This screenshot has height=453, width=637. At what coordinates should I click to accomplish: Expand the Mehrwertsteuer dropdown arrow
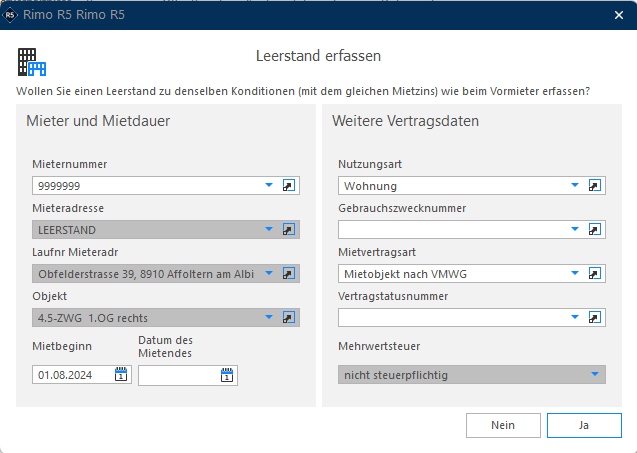tap(595, 374)
